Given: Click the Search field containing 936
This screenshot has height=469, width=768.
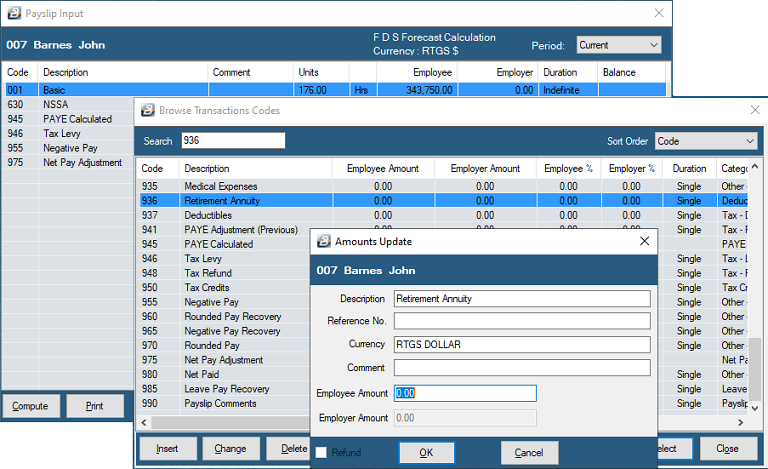Looking at the screenshot, I should point(233,141).
